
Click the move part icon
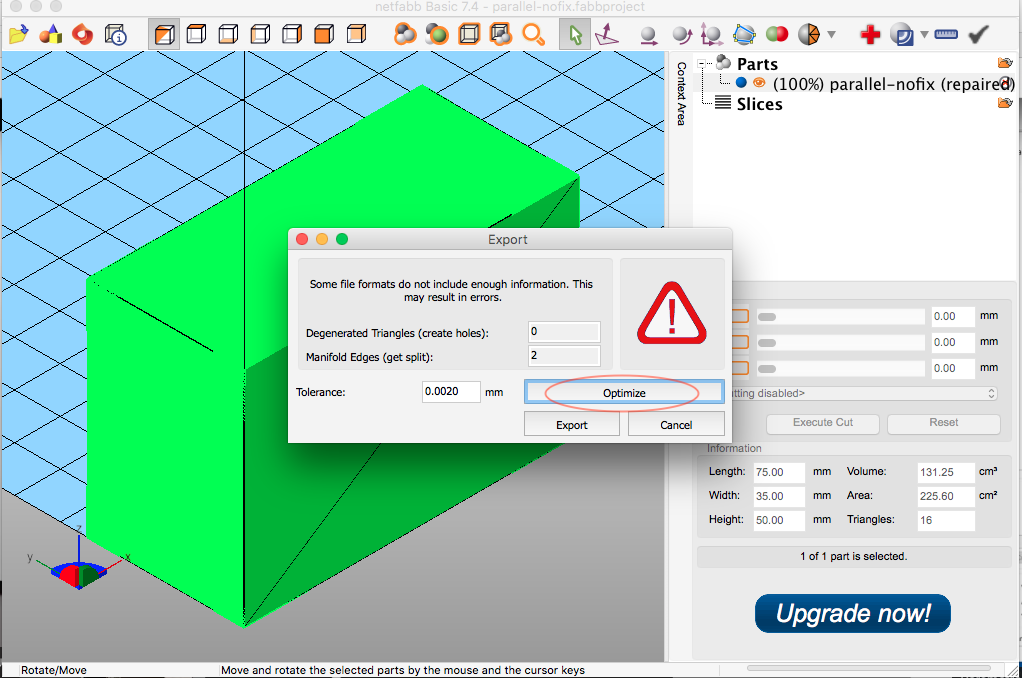pyautogui.click(x=649, y=35)
